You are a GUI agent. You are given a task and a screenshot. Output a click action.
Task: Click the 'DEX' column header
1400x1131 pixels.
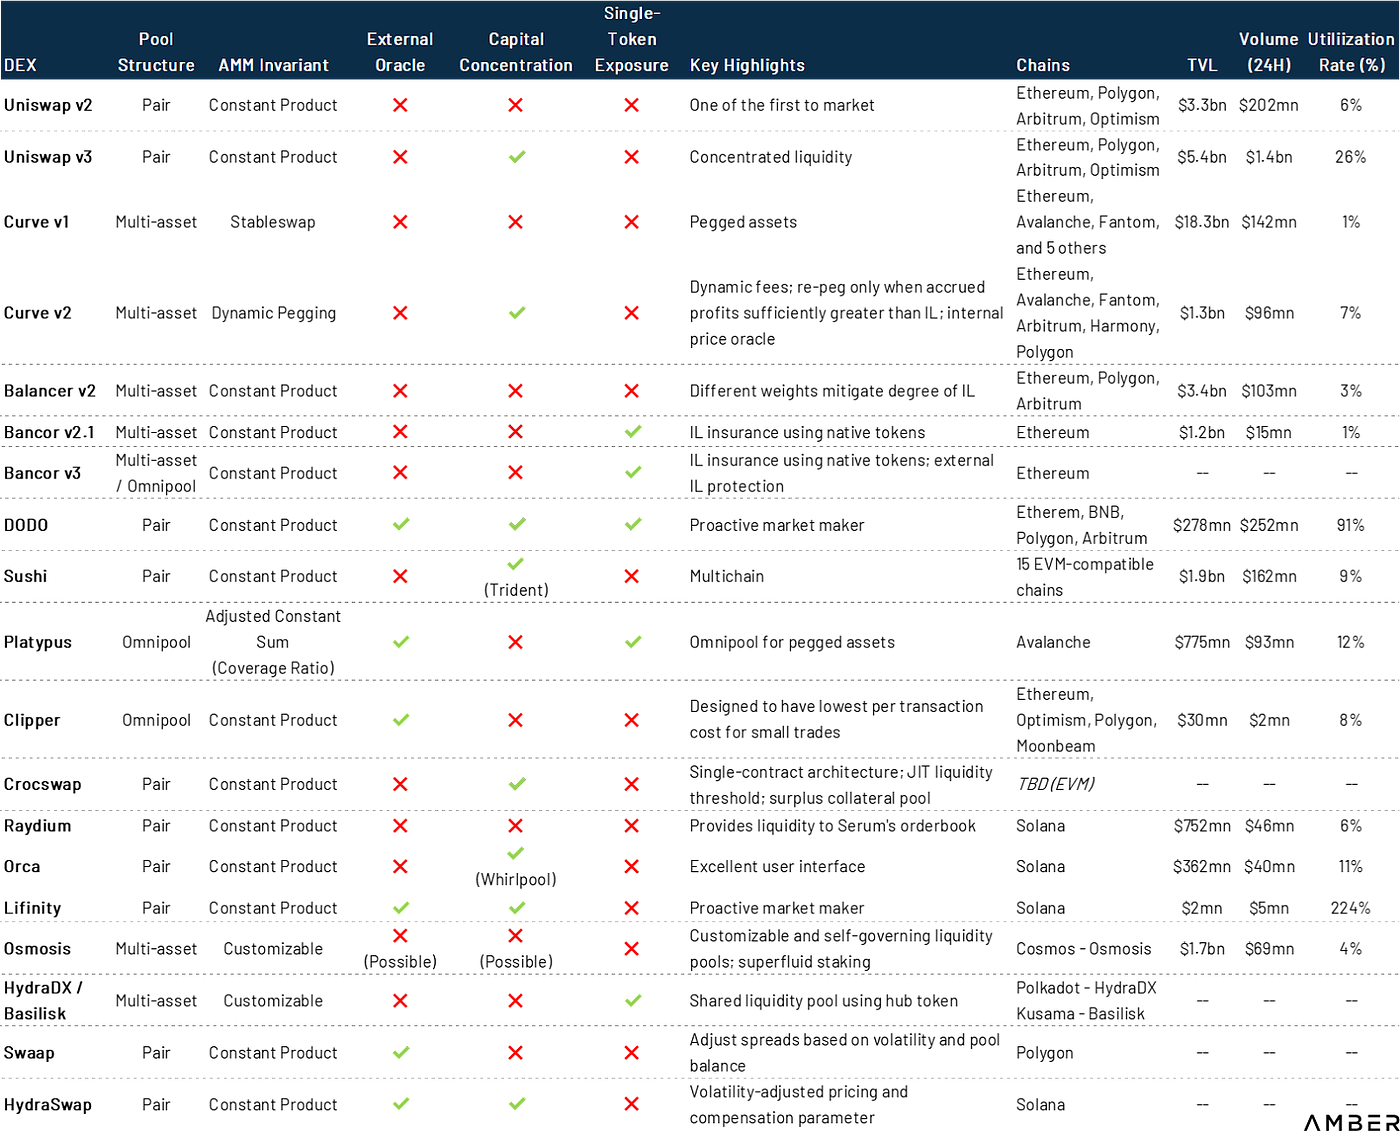pos(20,65)
